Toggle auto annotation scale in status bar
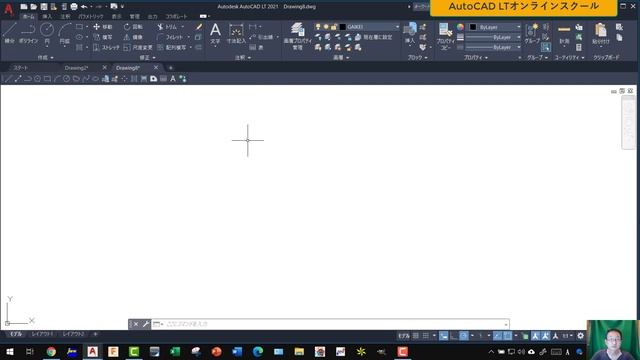The image size is (640, 360). (x=545, y=336)
